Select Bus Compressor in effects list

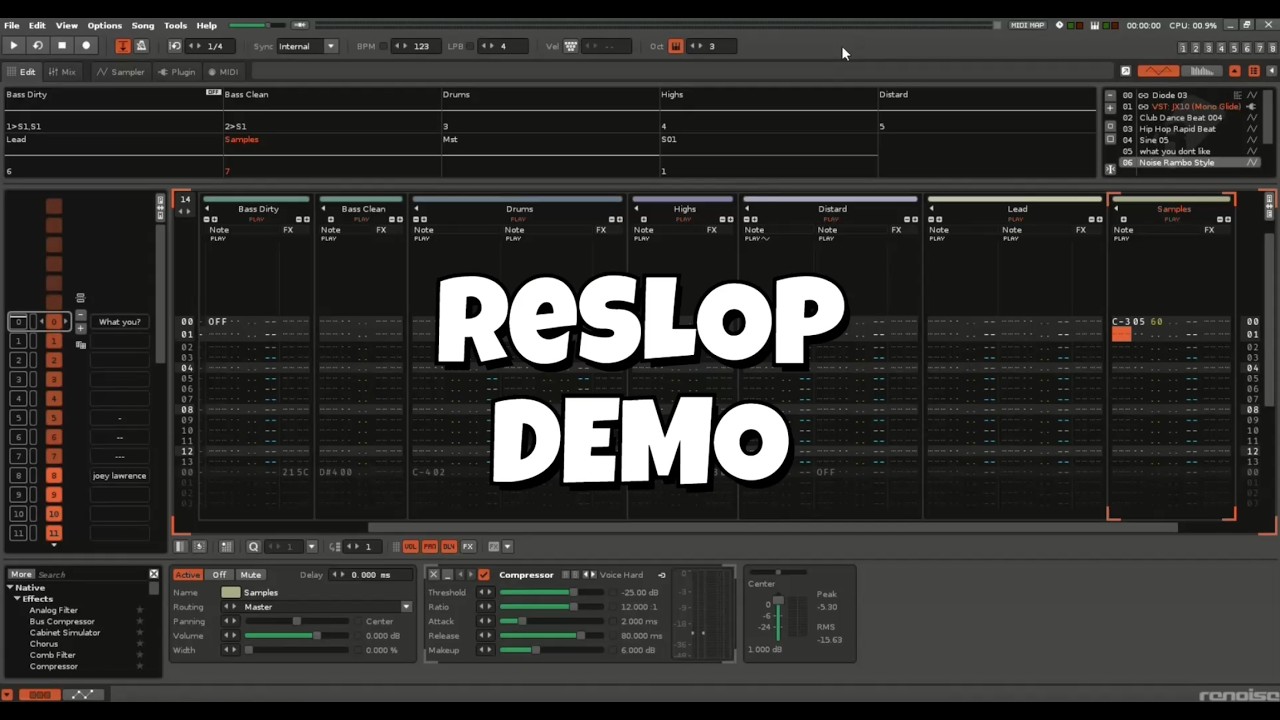coord(62,622)
